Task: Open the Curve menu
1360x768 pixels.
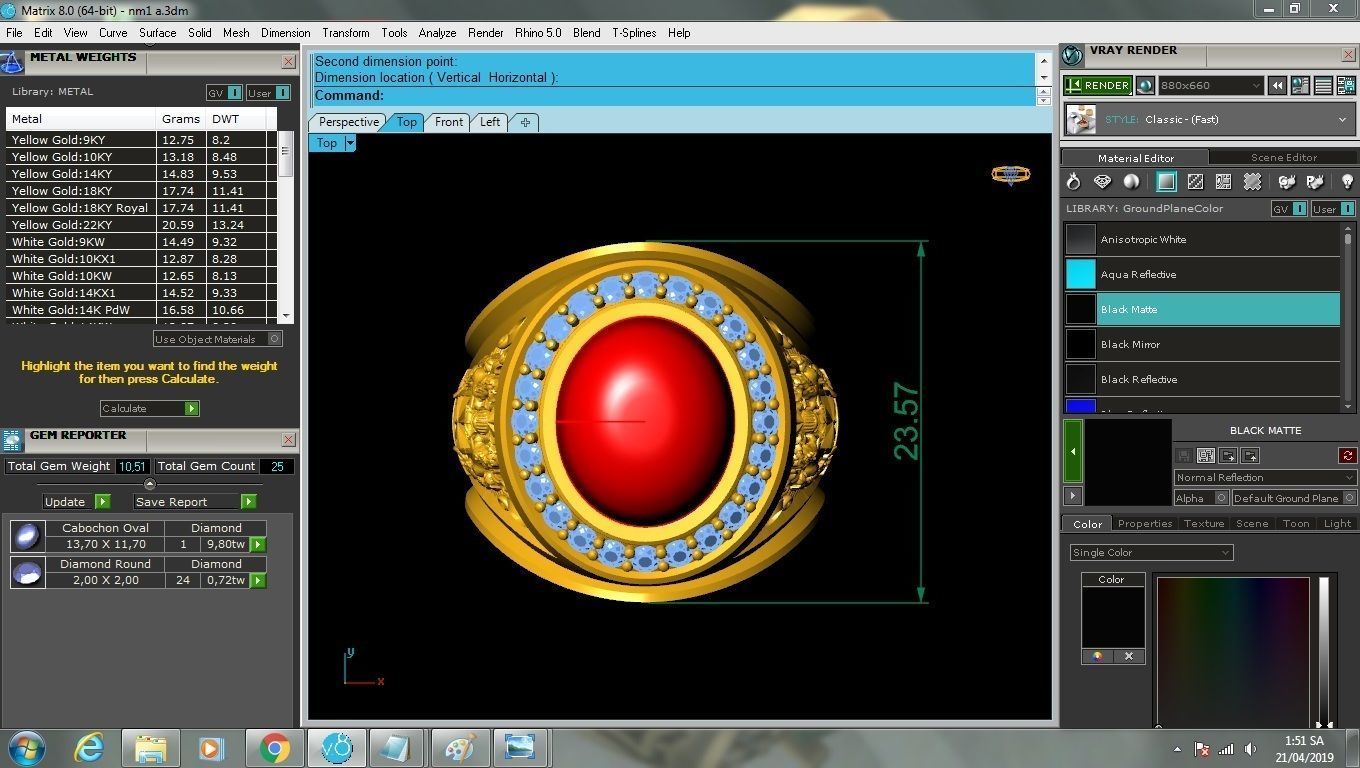Action: (x=113, y=33)
